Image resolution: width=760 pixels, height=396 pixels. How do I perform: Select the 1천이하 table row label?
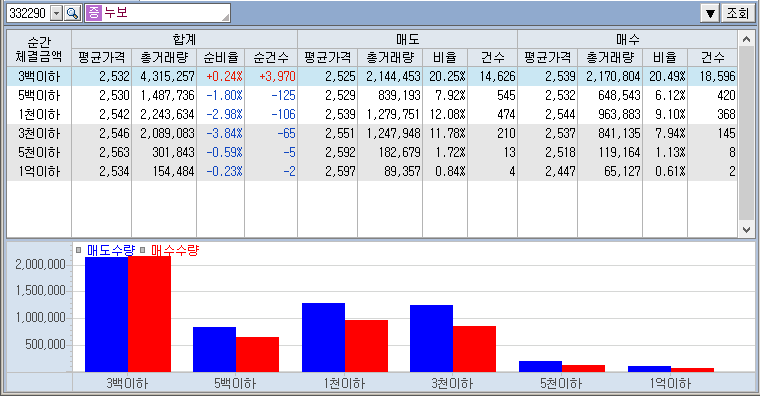39,114
